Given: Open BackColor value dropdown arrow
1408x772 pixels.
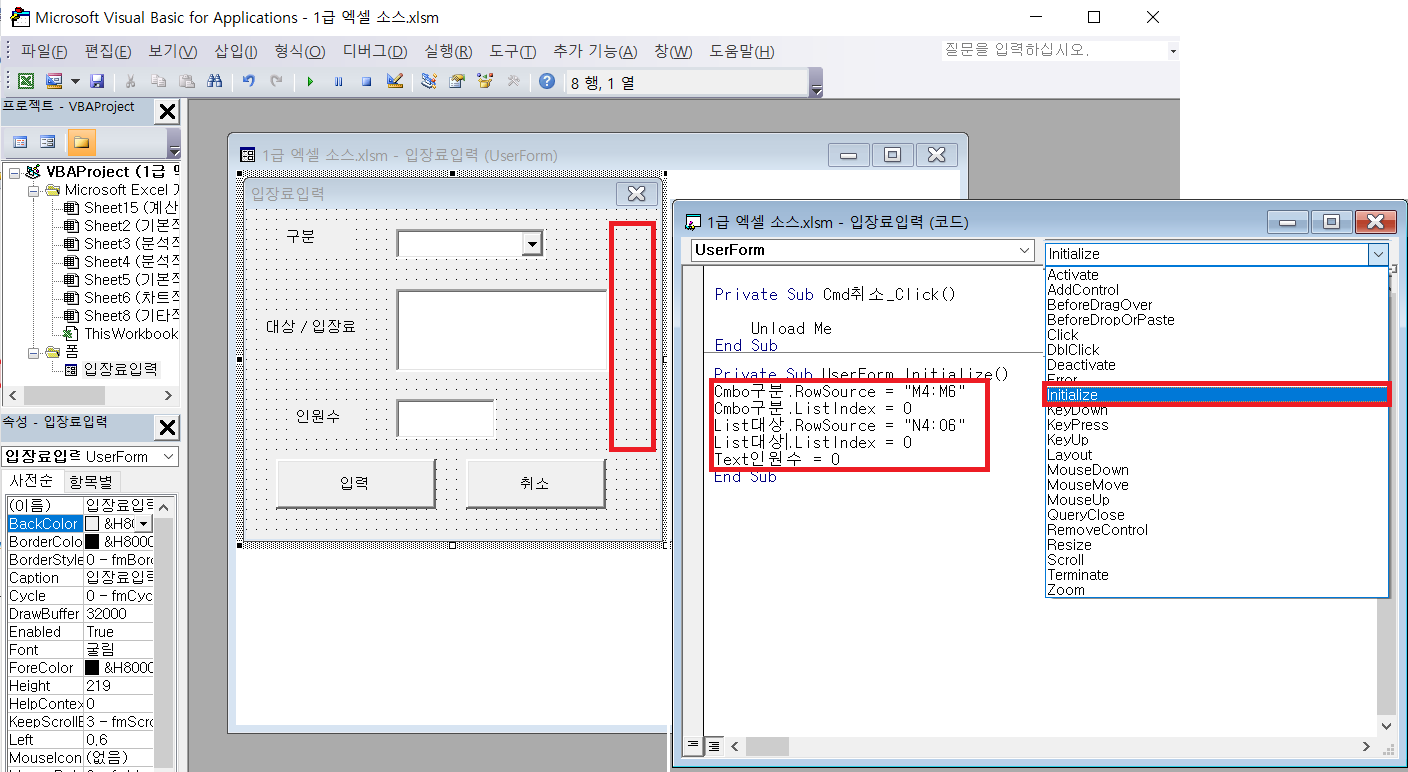Looking at the screenshot, I should (x=142, y=524).
